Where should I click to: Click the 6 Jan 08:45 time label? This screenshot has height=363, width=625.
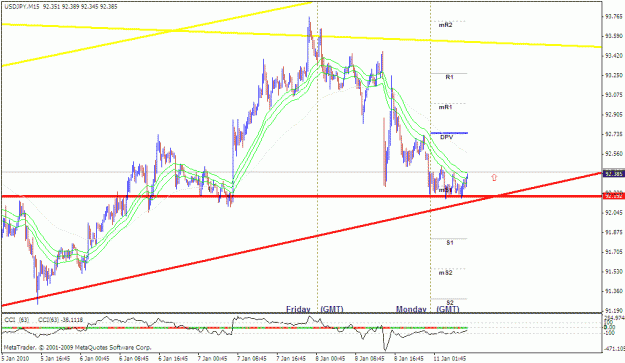pos(134,359)
